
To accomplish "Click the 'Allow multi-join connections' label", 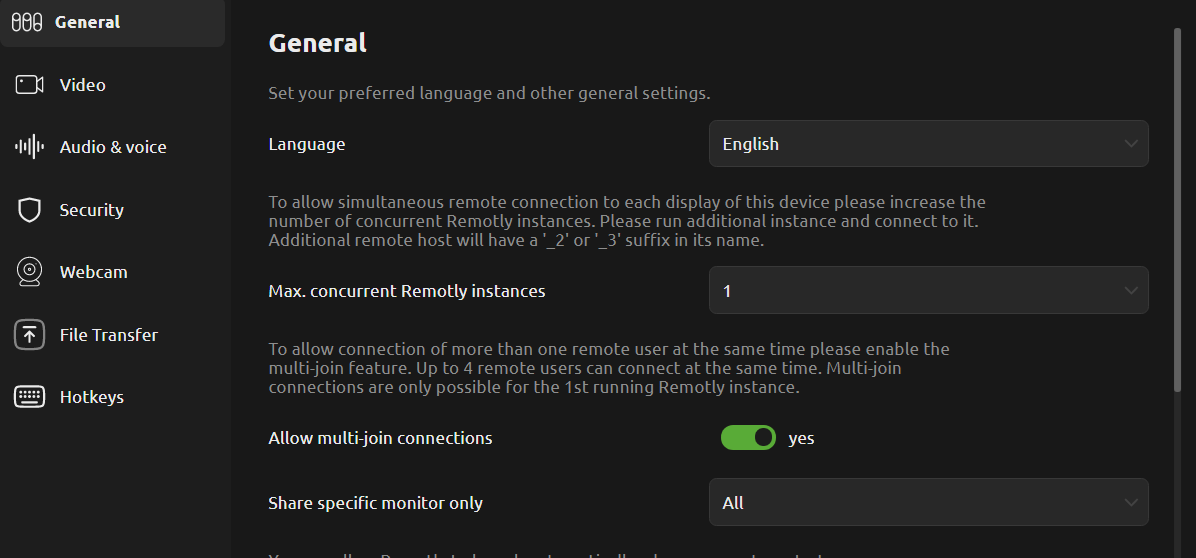I will [x=380, y=438].
